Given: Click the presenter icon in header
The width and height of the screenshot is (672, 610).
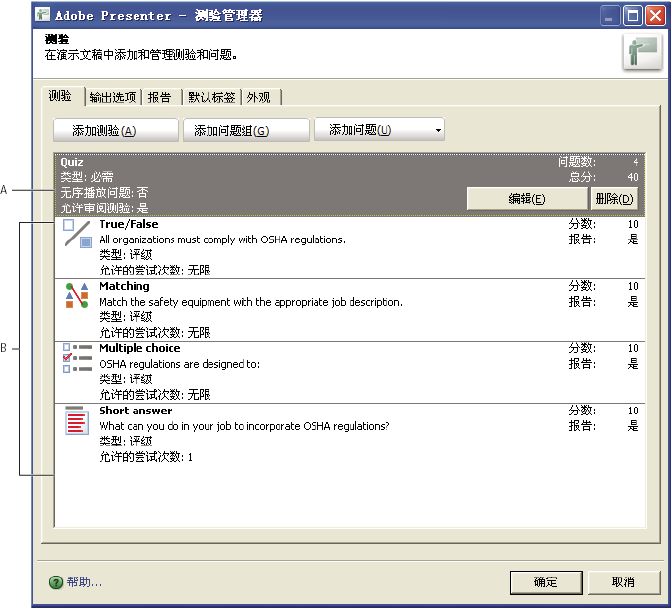Looking at the screenshot, I should [640, 51].
